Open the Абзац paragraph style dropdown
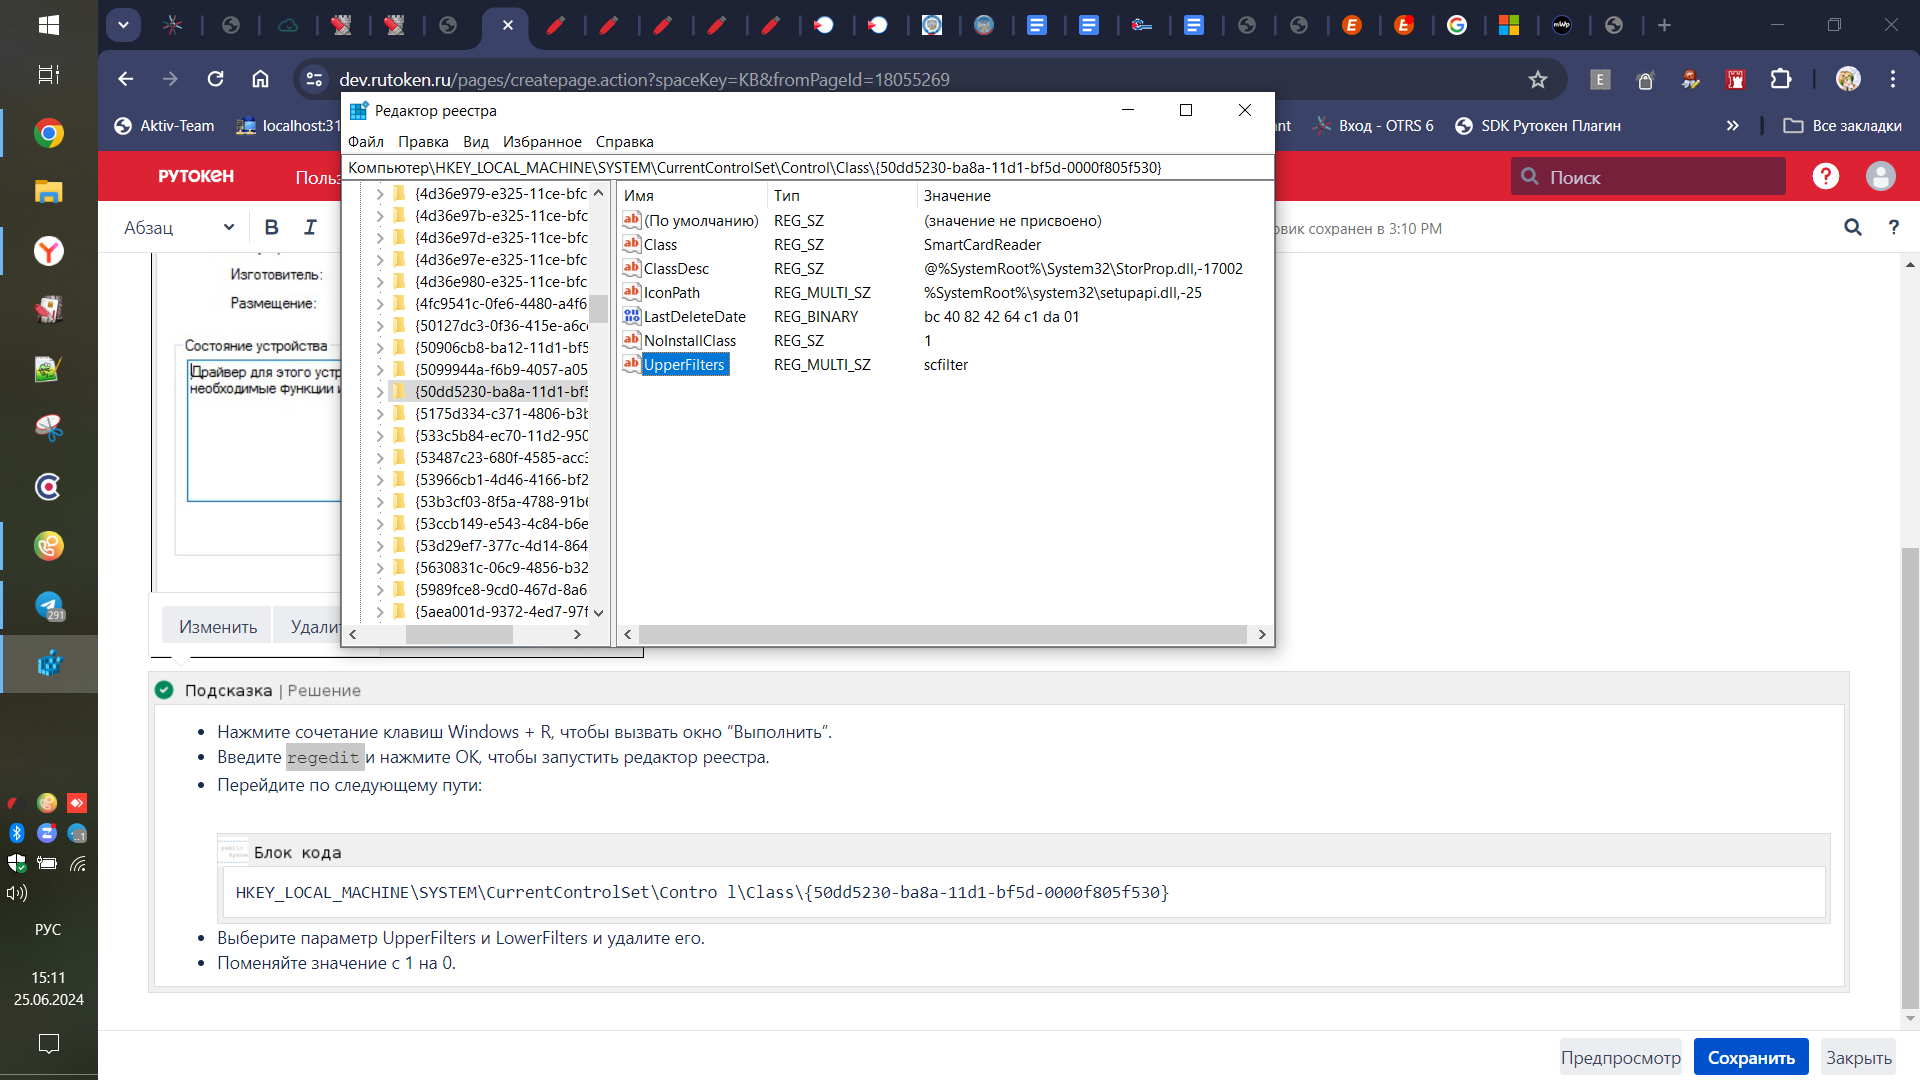Screen dimensions: 1920x1080 click(179, 227)
